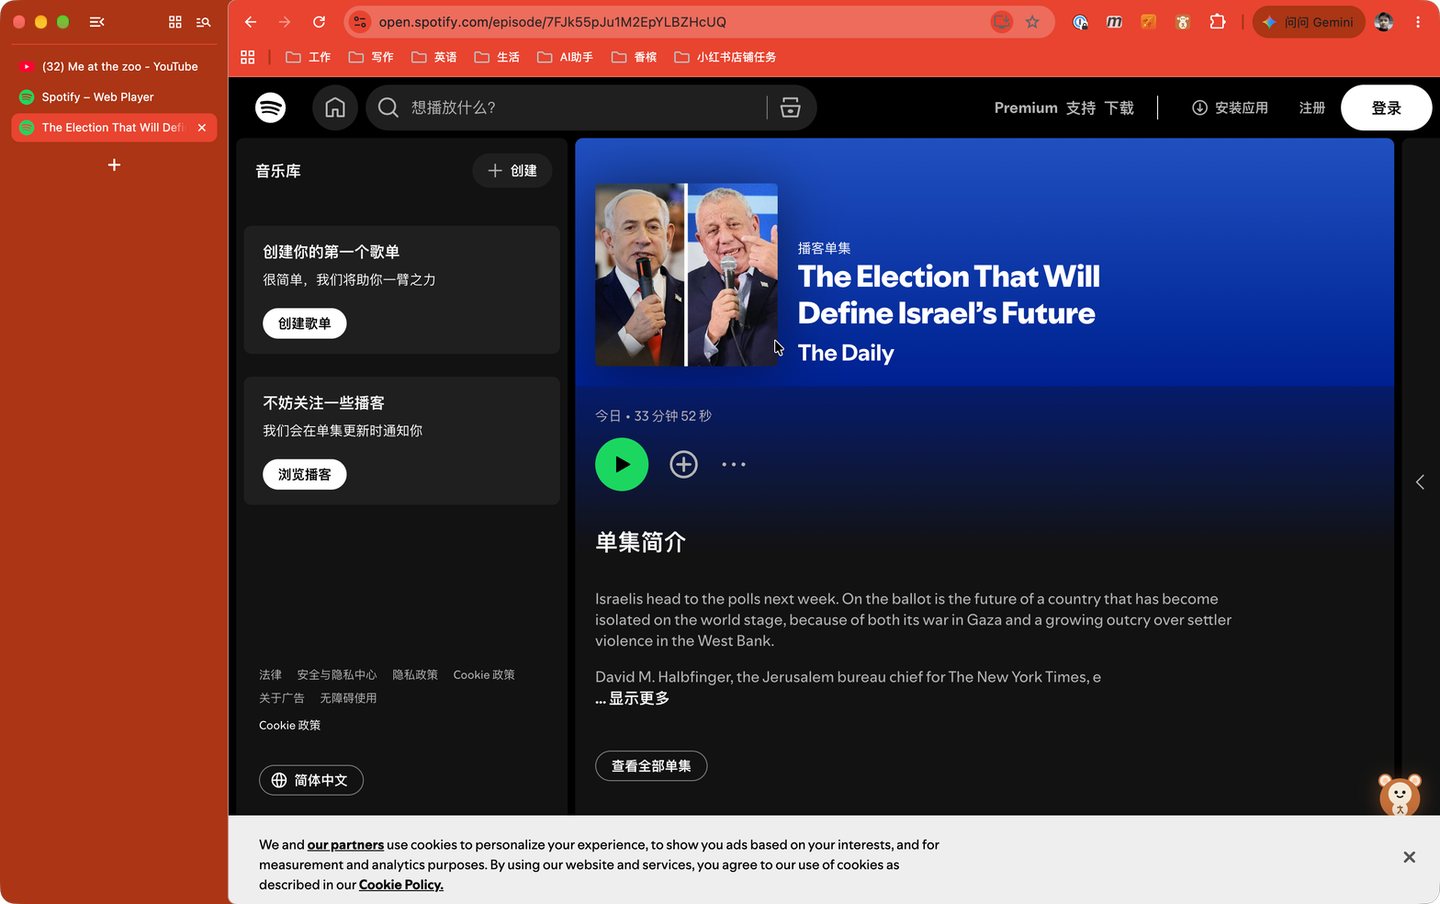Viewport: 1440px width, 904px height.
Task: Play the episode with the green button
Action: tap(622, 464)
